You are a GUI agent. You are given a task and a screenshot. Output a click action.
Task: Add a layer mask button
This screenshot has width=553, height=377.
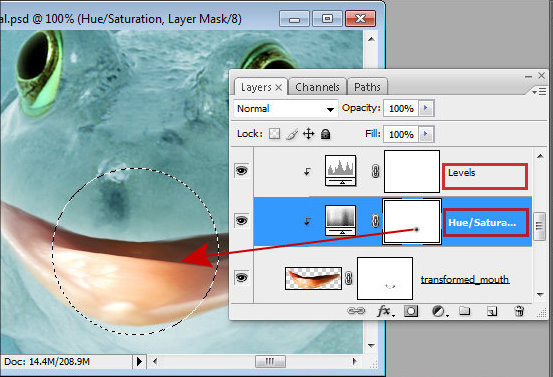tap(411, 311)
